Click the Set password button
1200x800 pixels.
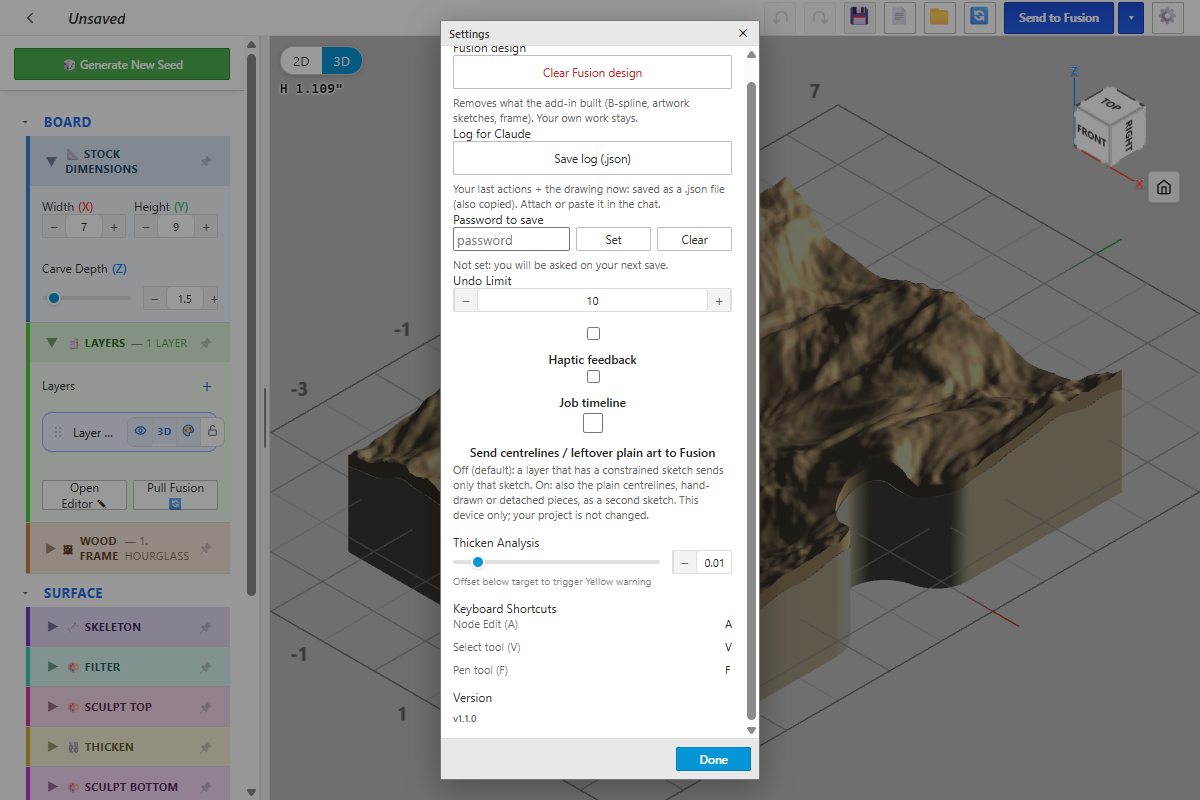click(613, 239)
